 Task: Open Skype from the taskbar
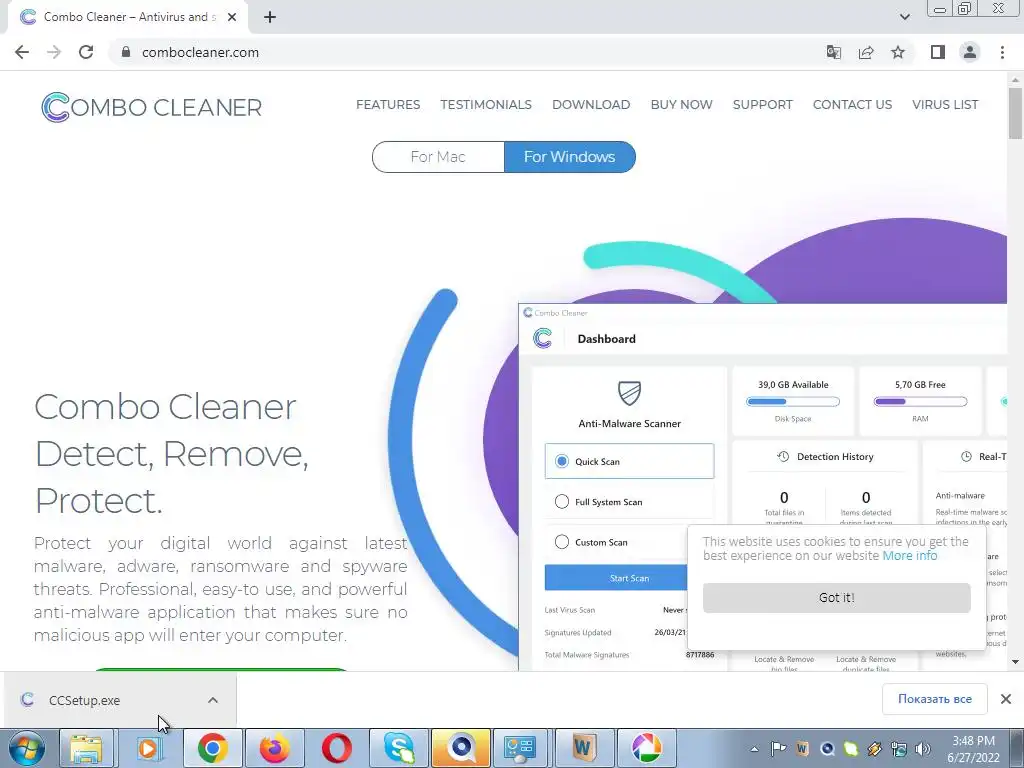[x=399, y=748]
